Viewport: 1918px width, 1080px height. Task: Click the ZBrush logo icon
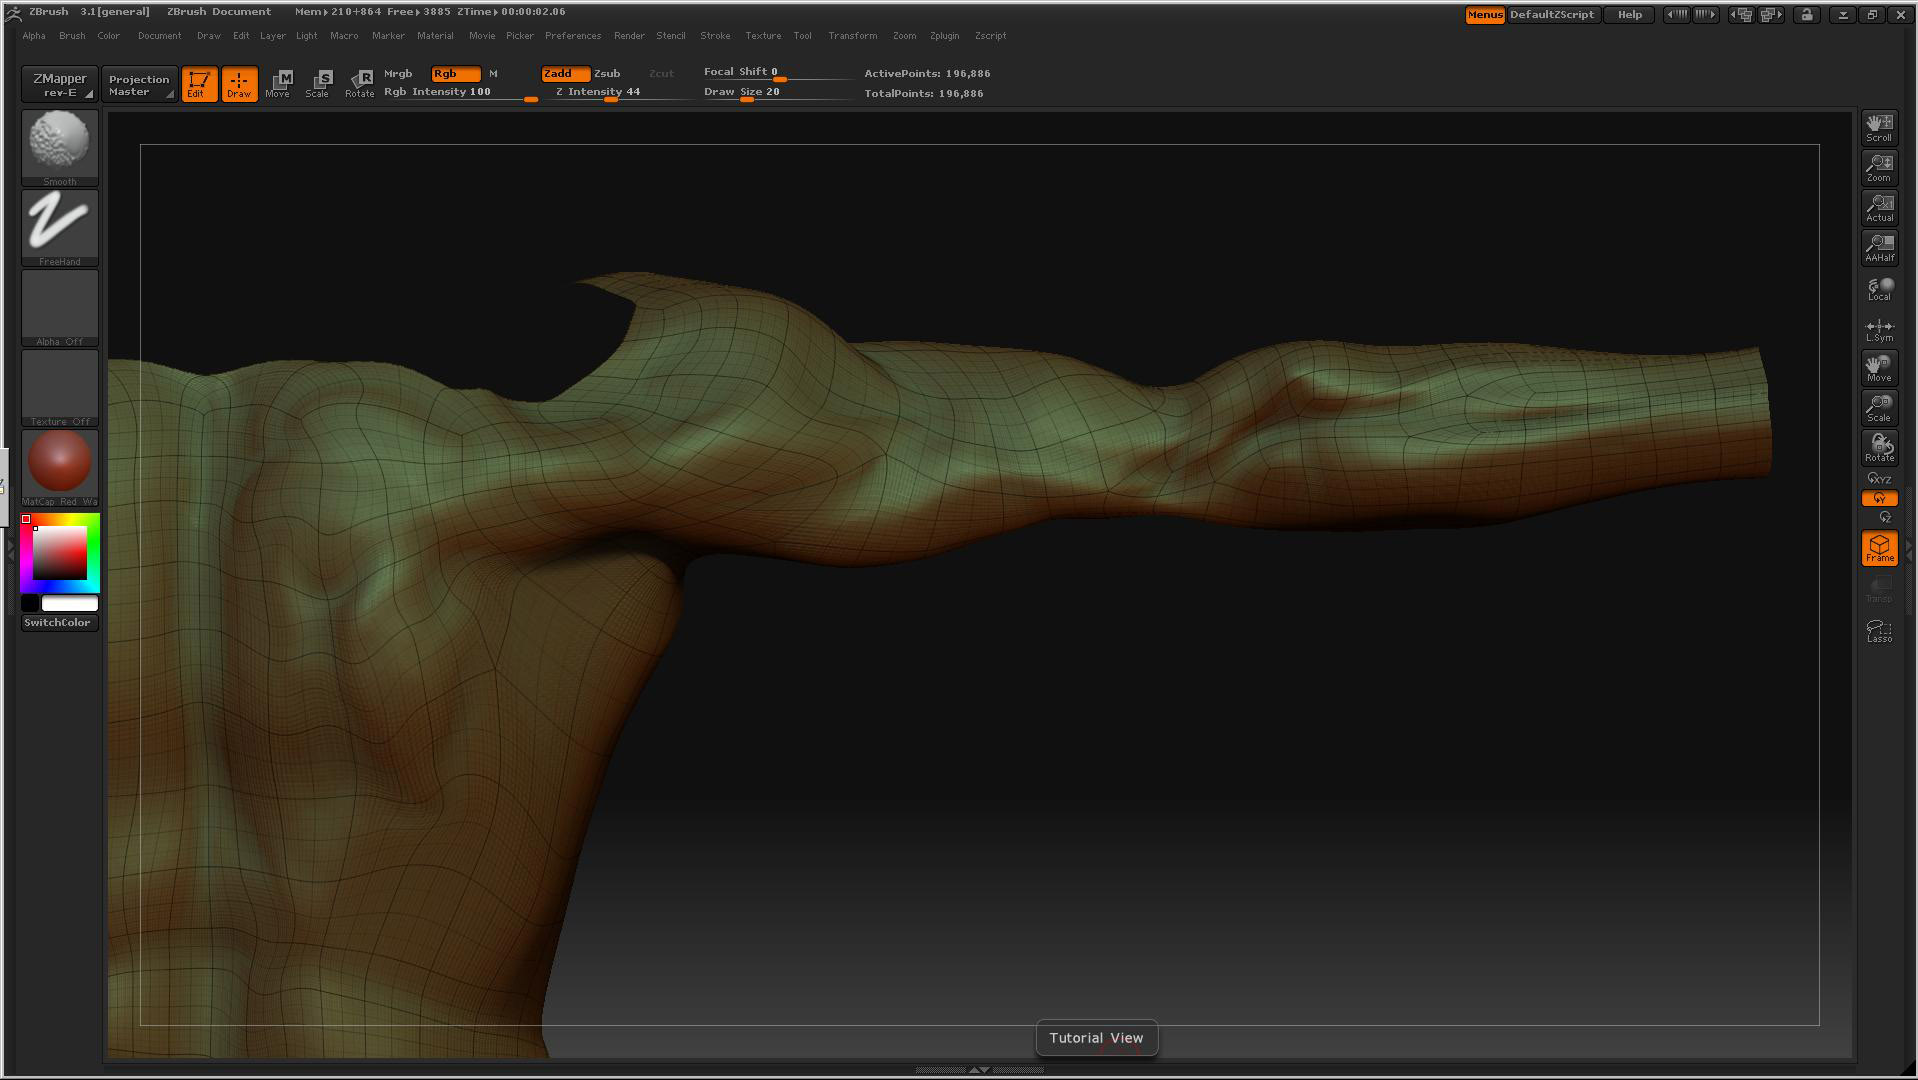13,12
